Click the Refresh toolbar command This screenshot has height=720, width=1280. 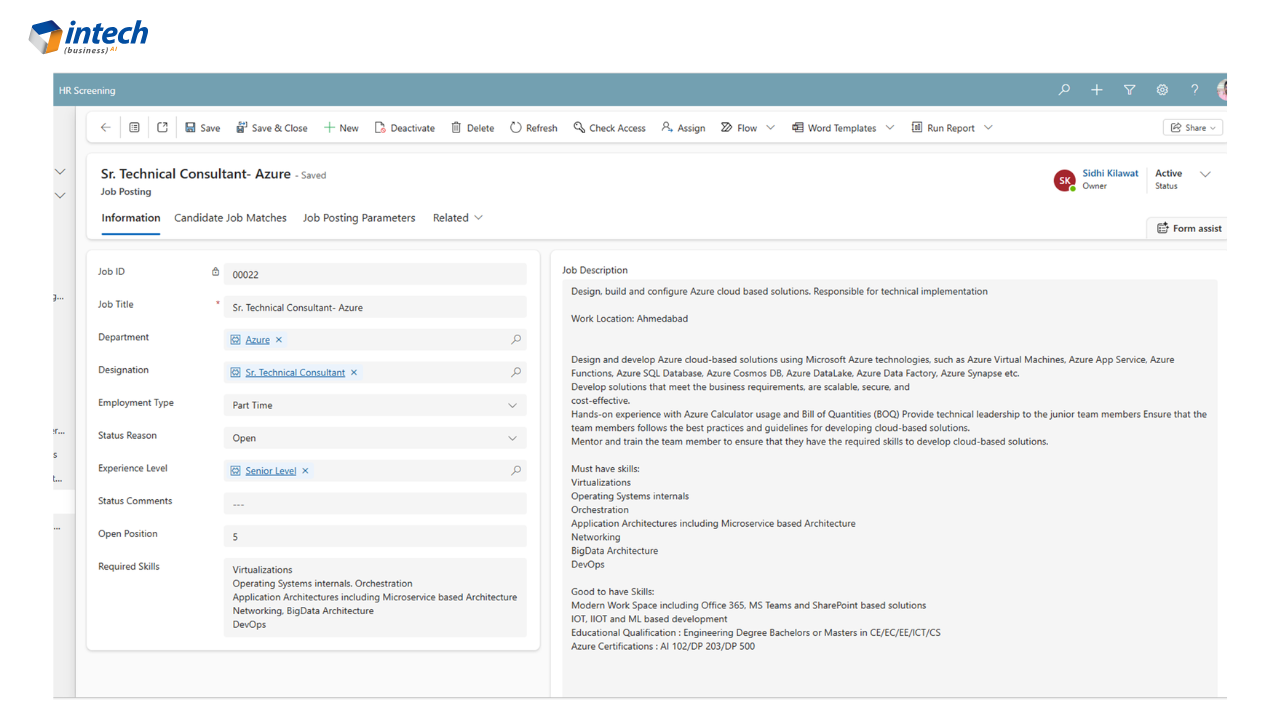click(x=533, y=128)
